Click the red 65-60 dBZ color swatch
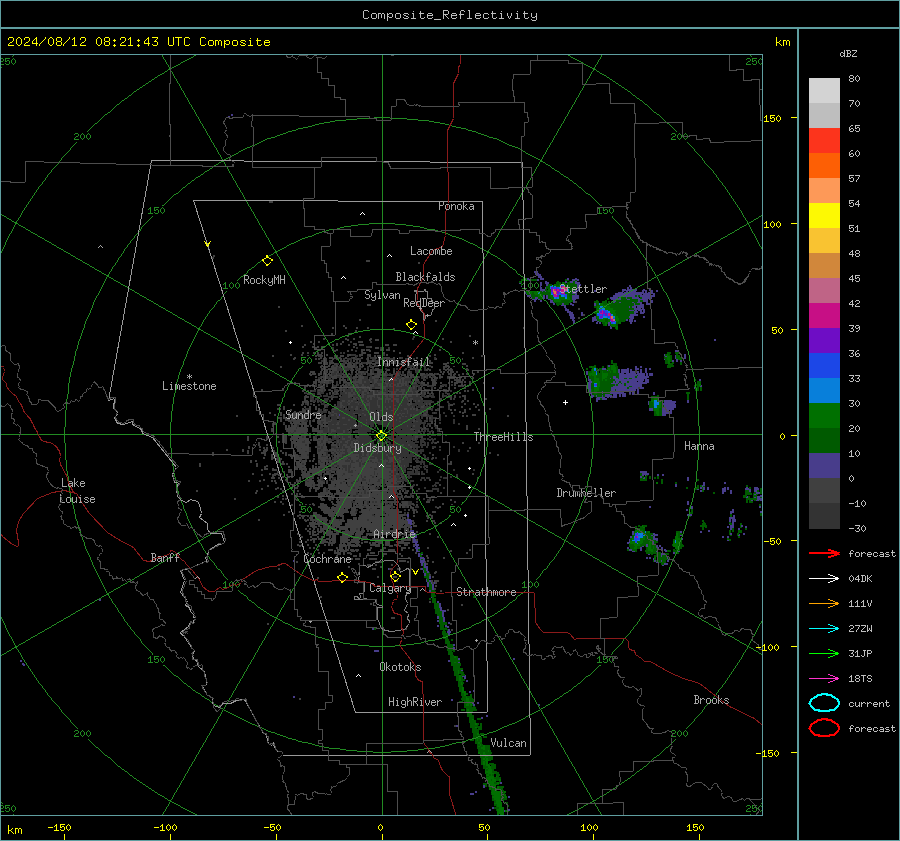The height and width of the screenshot is (841, 900). pyautogui.click(x=824, y=141)
